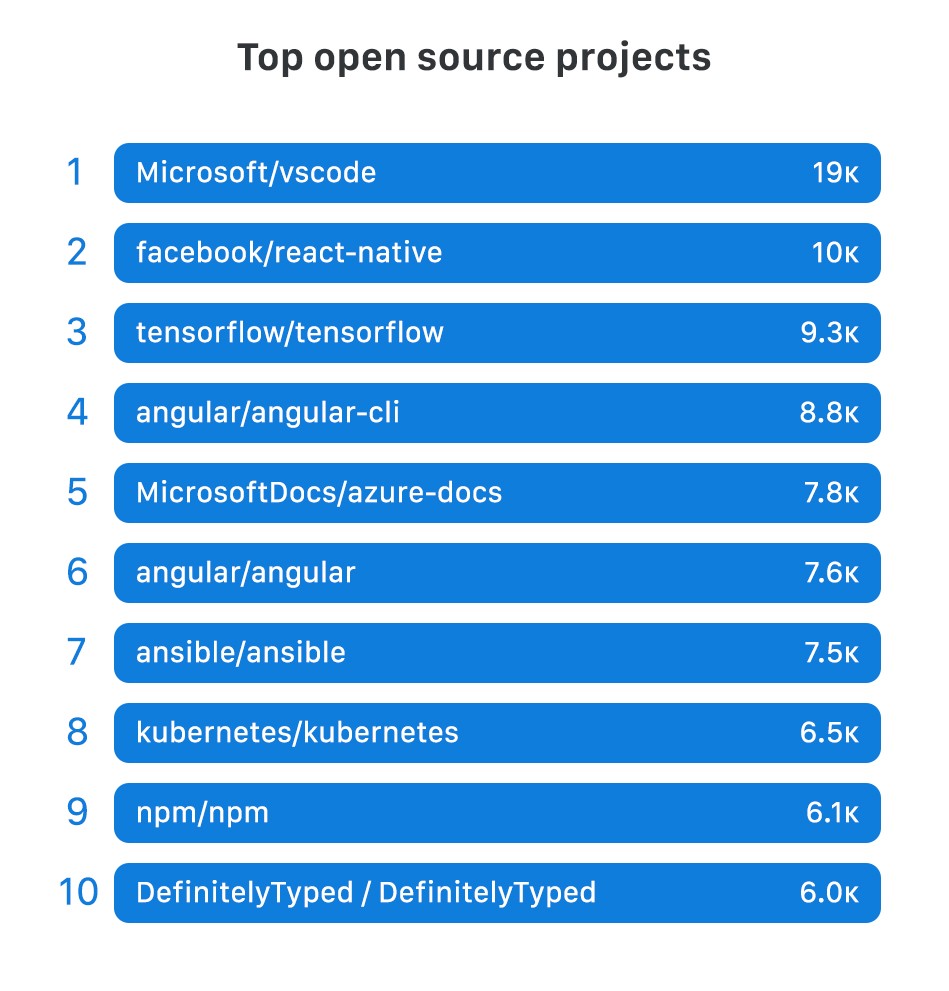Click the rank number 1
The height and width of the screenshot is (991, 949).
point(74,173)
